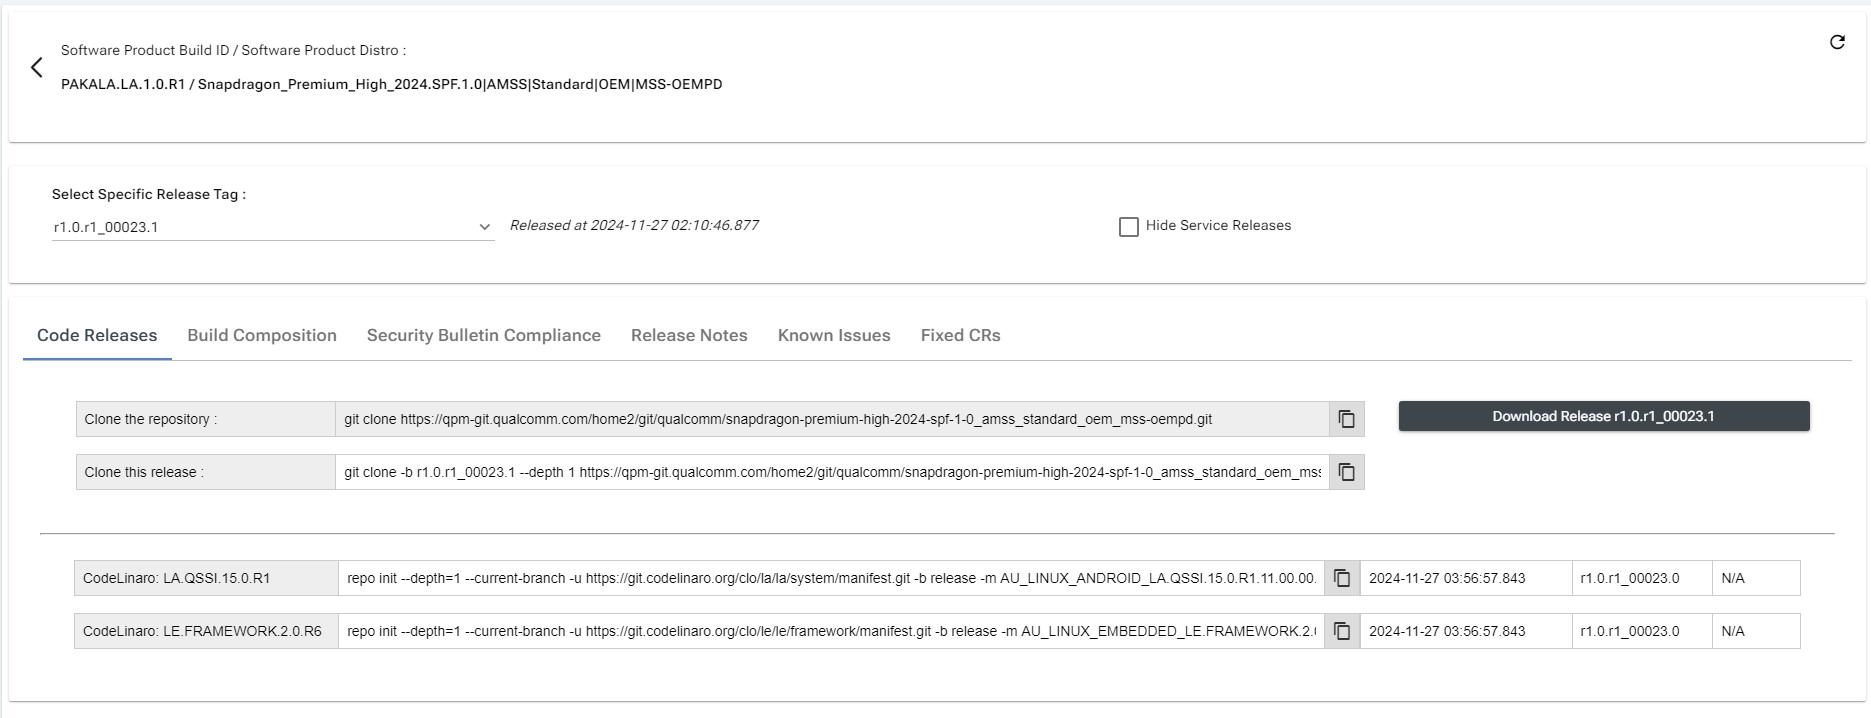Open the Fixed CRs tab
Viewport: 1871px width, 718px height.
pyautogui.click(x=960, y=336)
